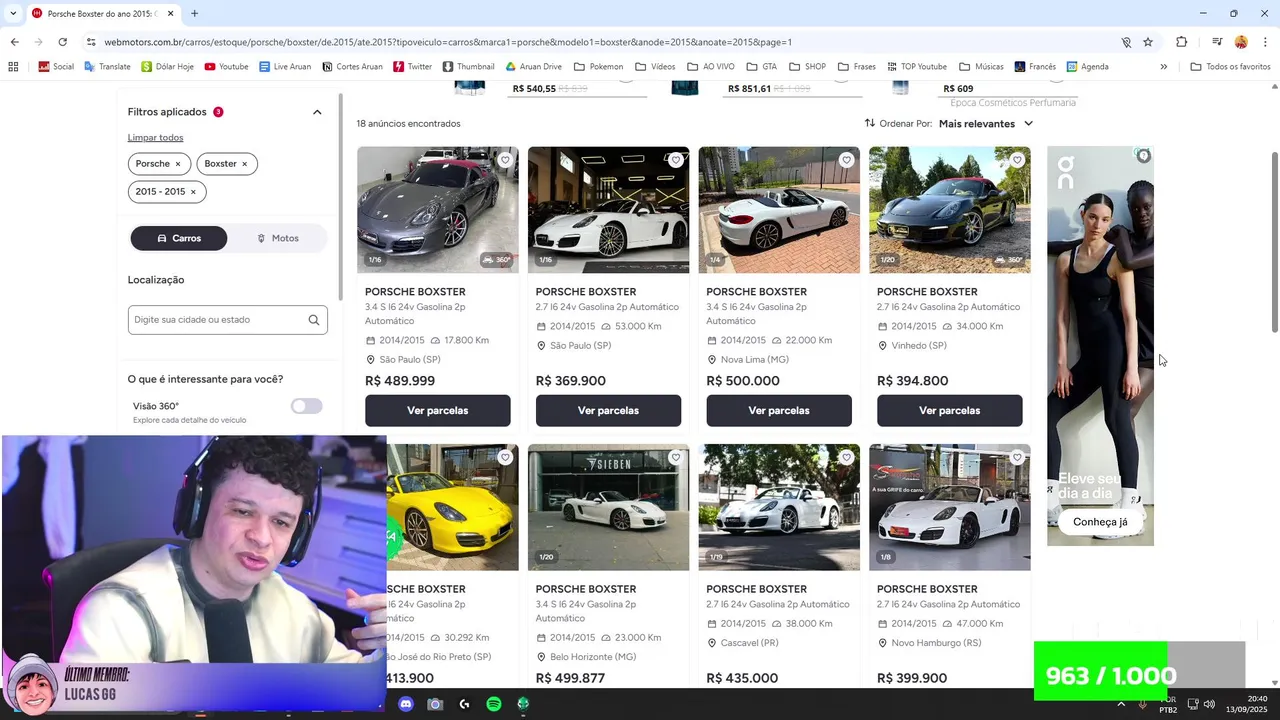Open the camera app in the taskbar
This screenshot has width=1280, height=720.
435,704
